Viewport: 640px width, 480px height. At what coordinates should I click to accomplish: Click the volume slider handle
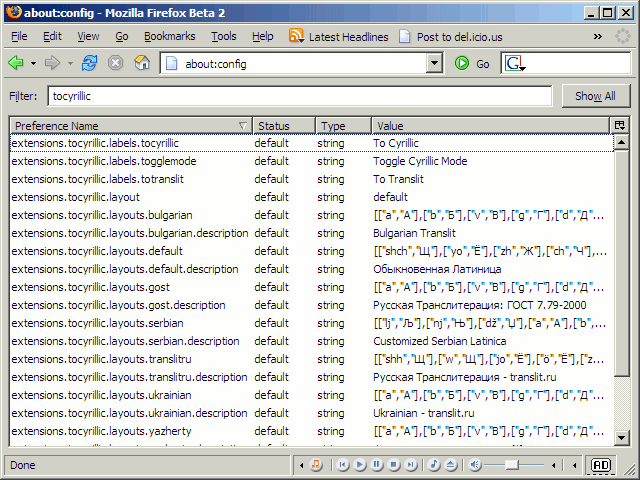(511, 464)
